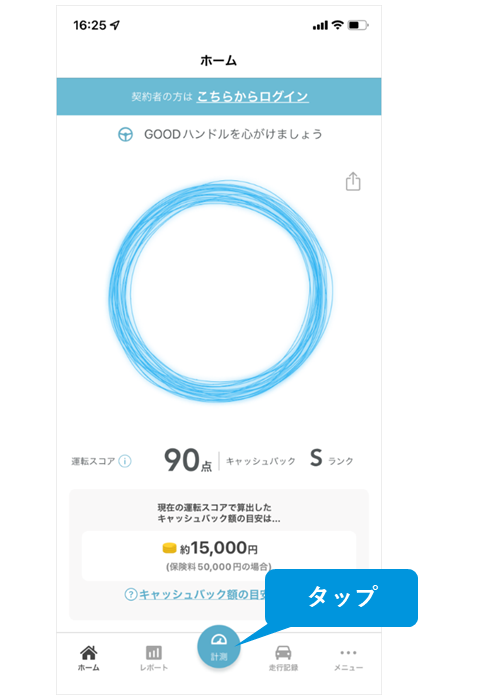This screenshot has height=700, width=500.
Task: Tap the 計測 speedometer button
Action: point(219,646)
